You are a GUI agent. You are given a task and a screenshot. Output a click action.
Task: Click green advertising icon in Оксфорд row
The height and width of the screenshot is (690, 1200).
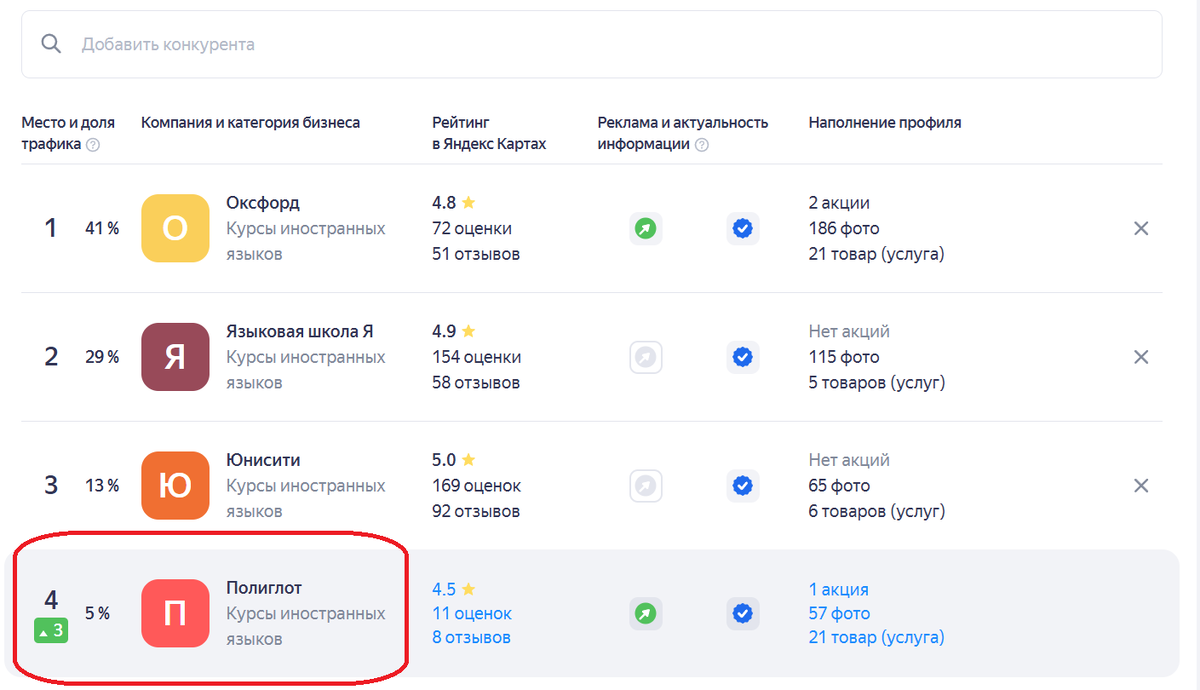646,229
